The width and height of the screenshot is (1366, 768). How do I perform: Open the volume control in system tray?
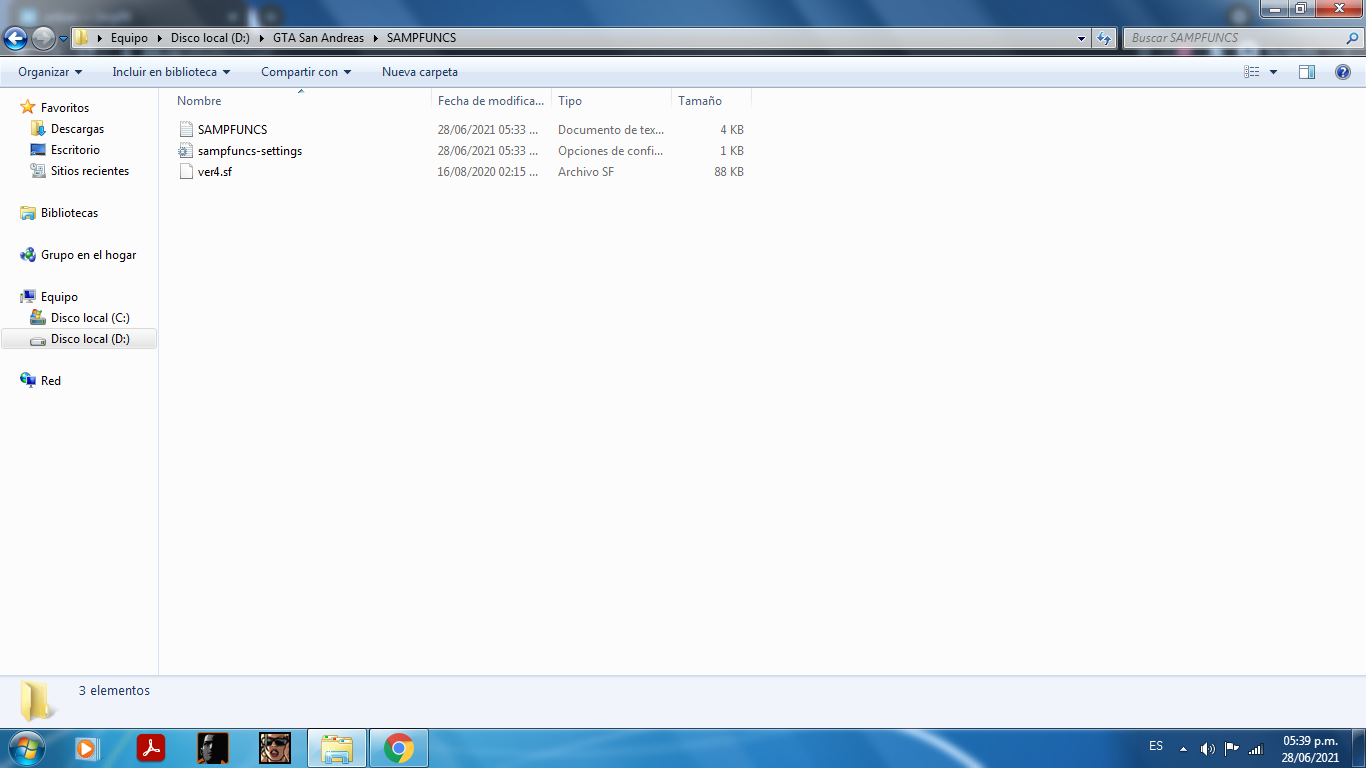1208,748
